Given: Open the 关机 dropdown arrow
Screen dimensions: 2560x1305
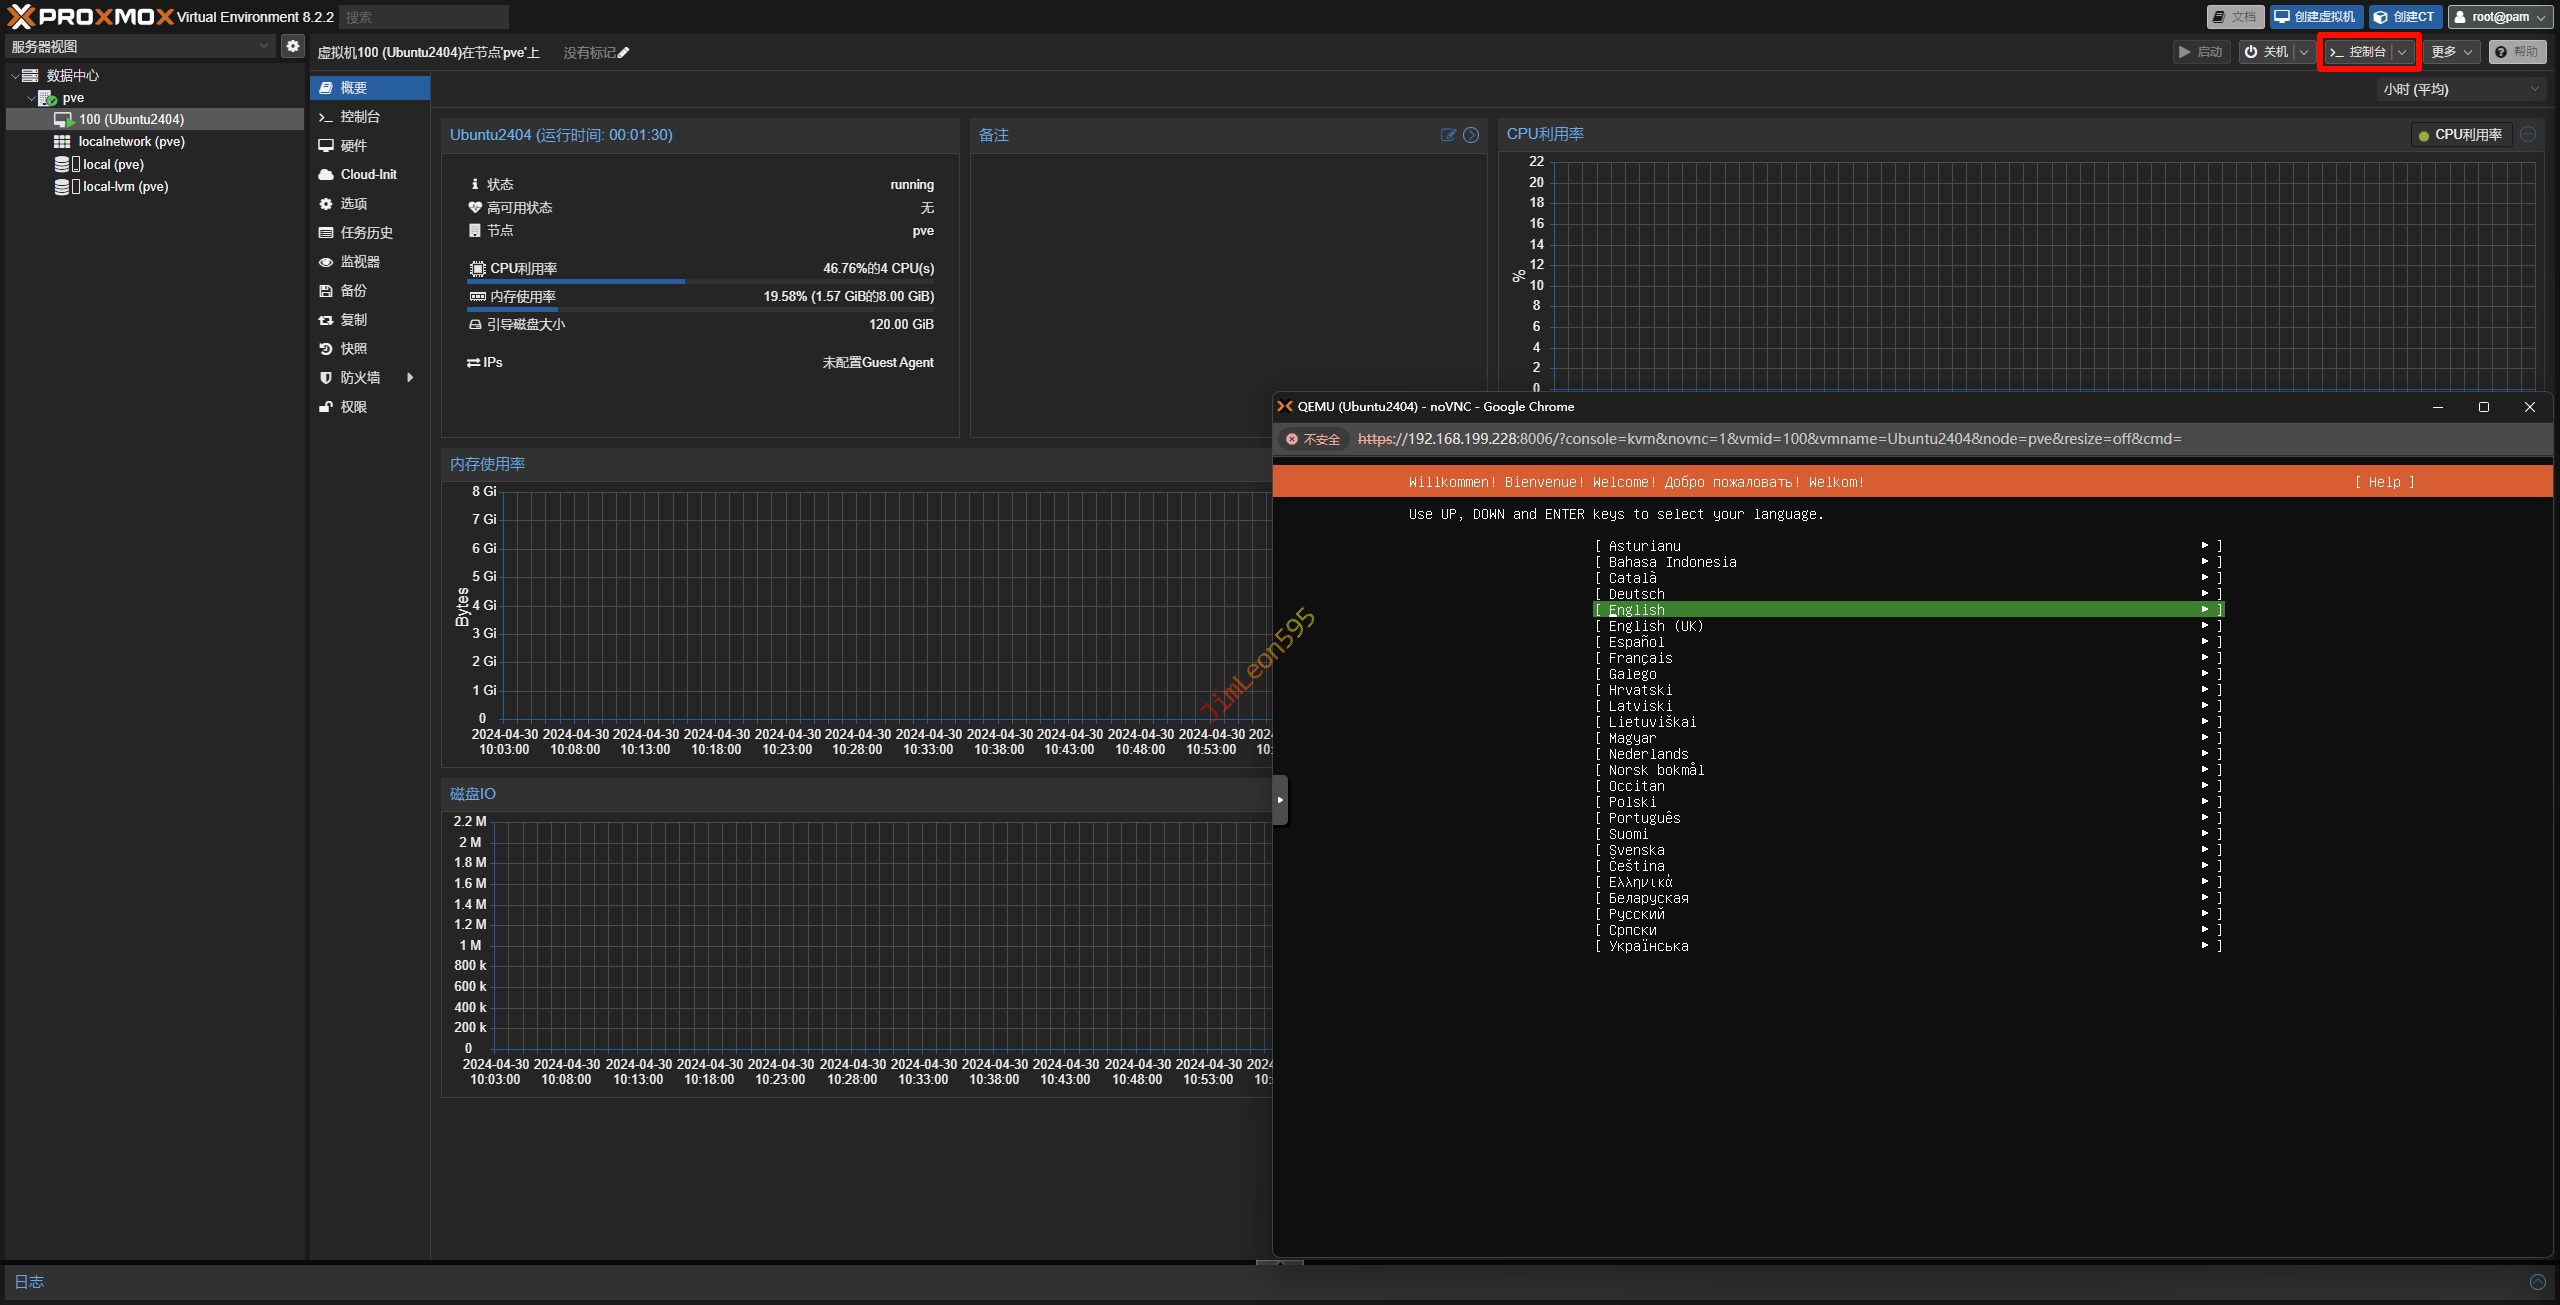Looking at the screenshot, I should coord(2304,52).
